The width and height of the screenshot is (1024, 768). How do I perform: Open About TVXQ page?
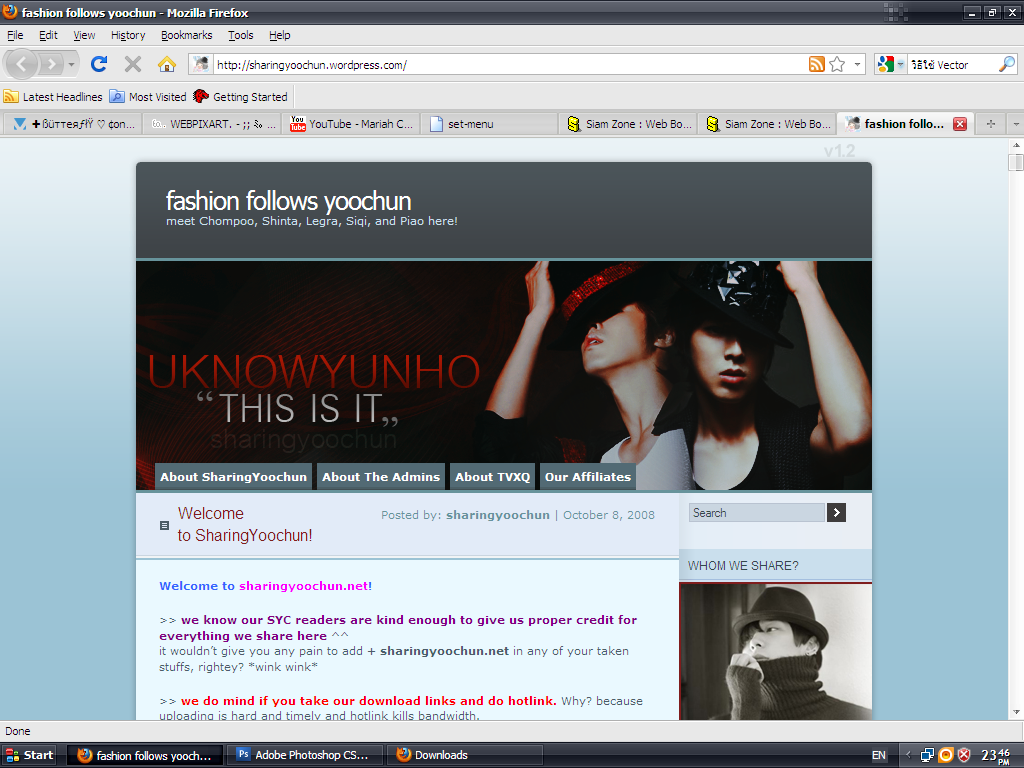click(x=492, y=477)
